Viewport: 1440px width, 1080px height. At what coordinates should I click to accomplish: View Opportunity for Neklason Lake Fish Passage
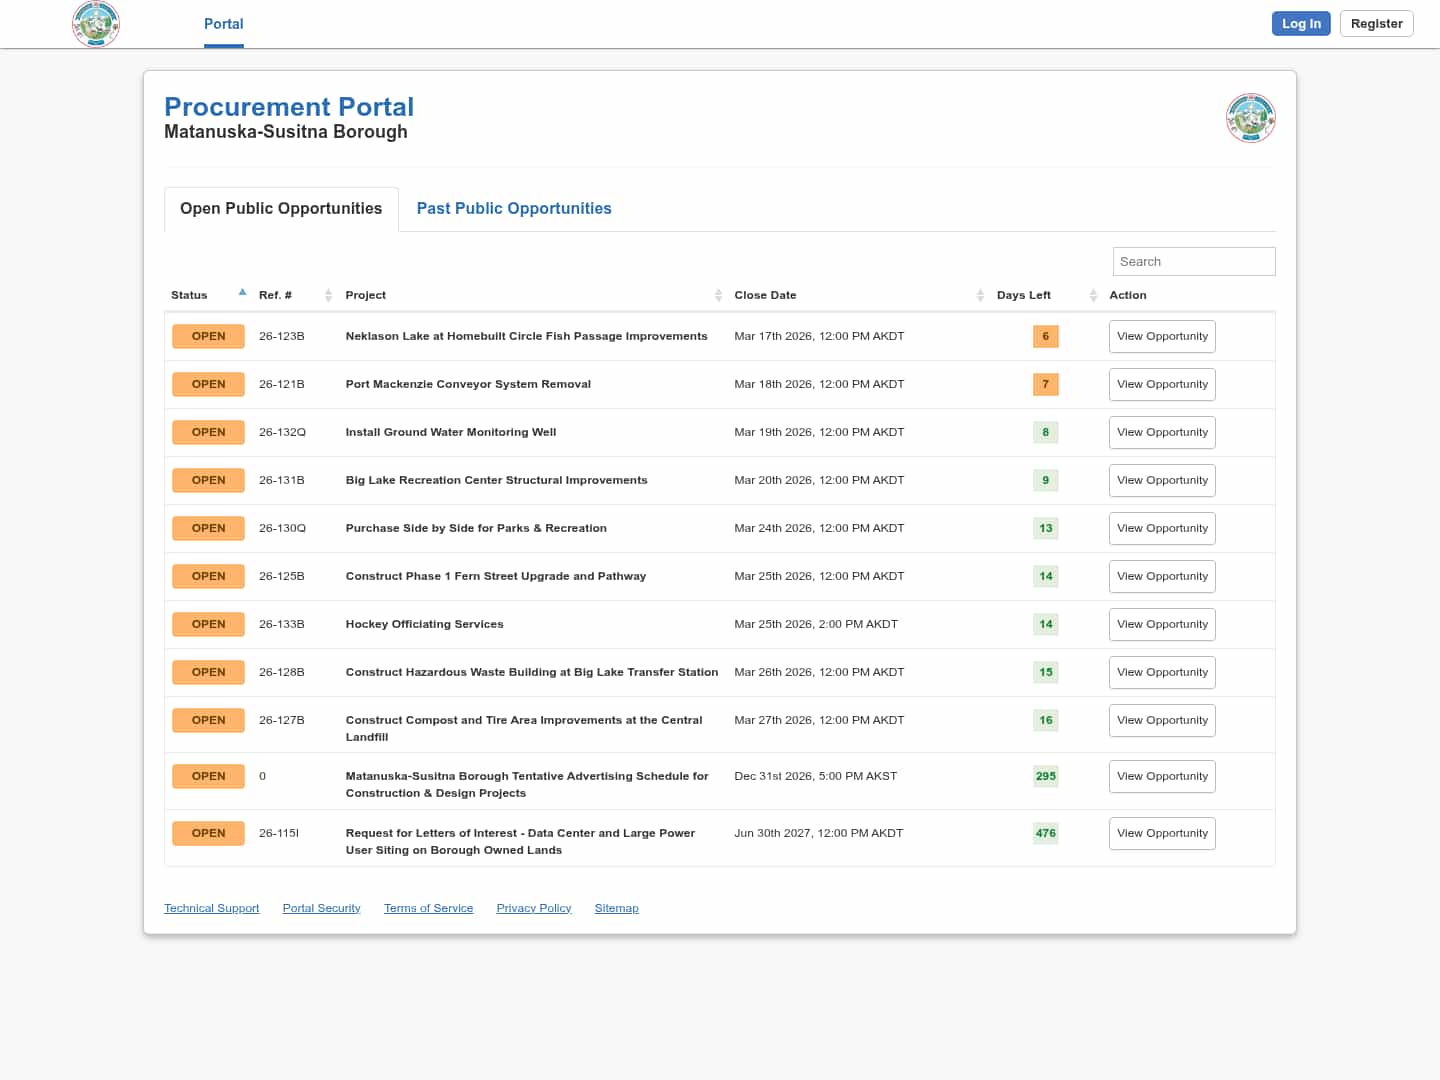(x=1162, y=337)
